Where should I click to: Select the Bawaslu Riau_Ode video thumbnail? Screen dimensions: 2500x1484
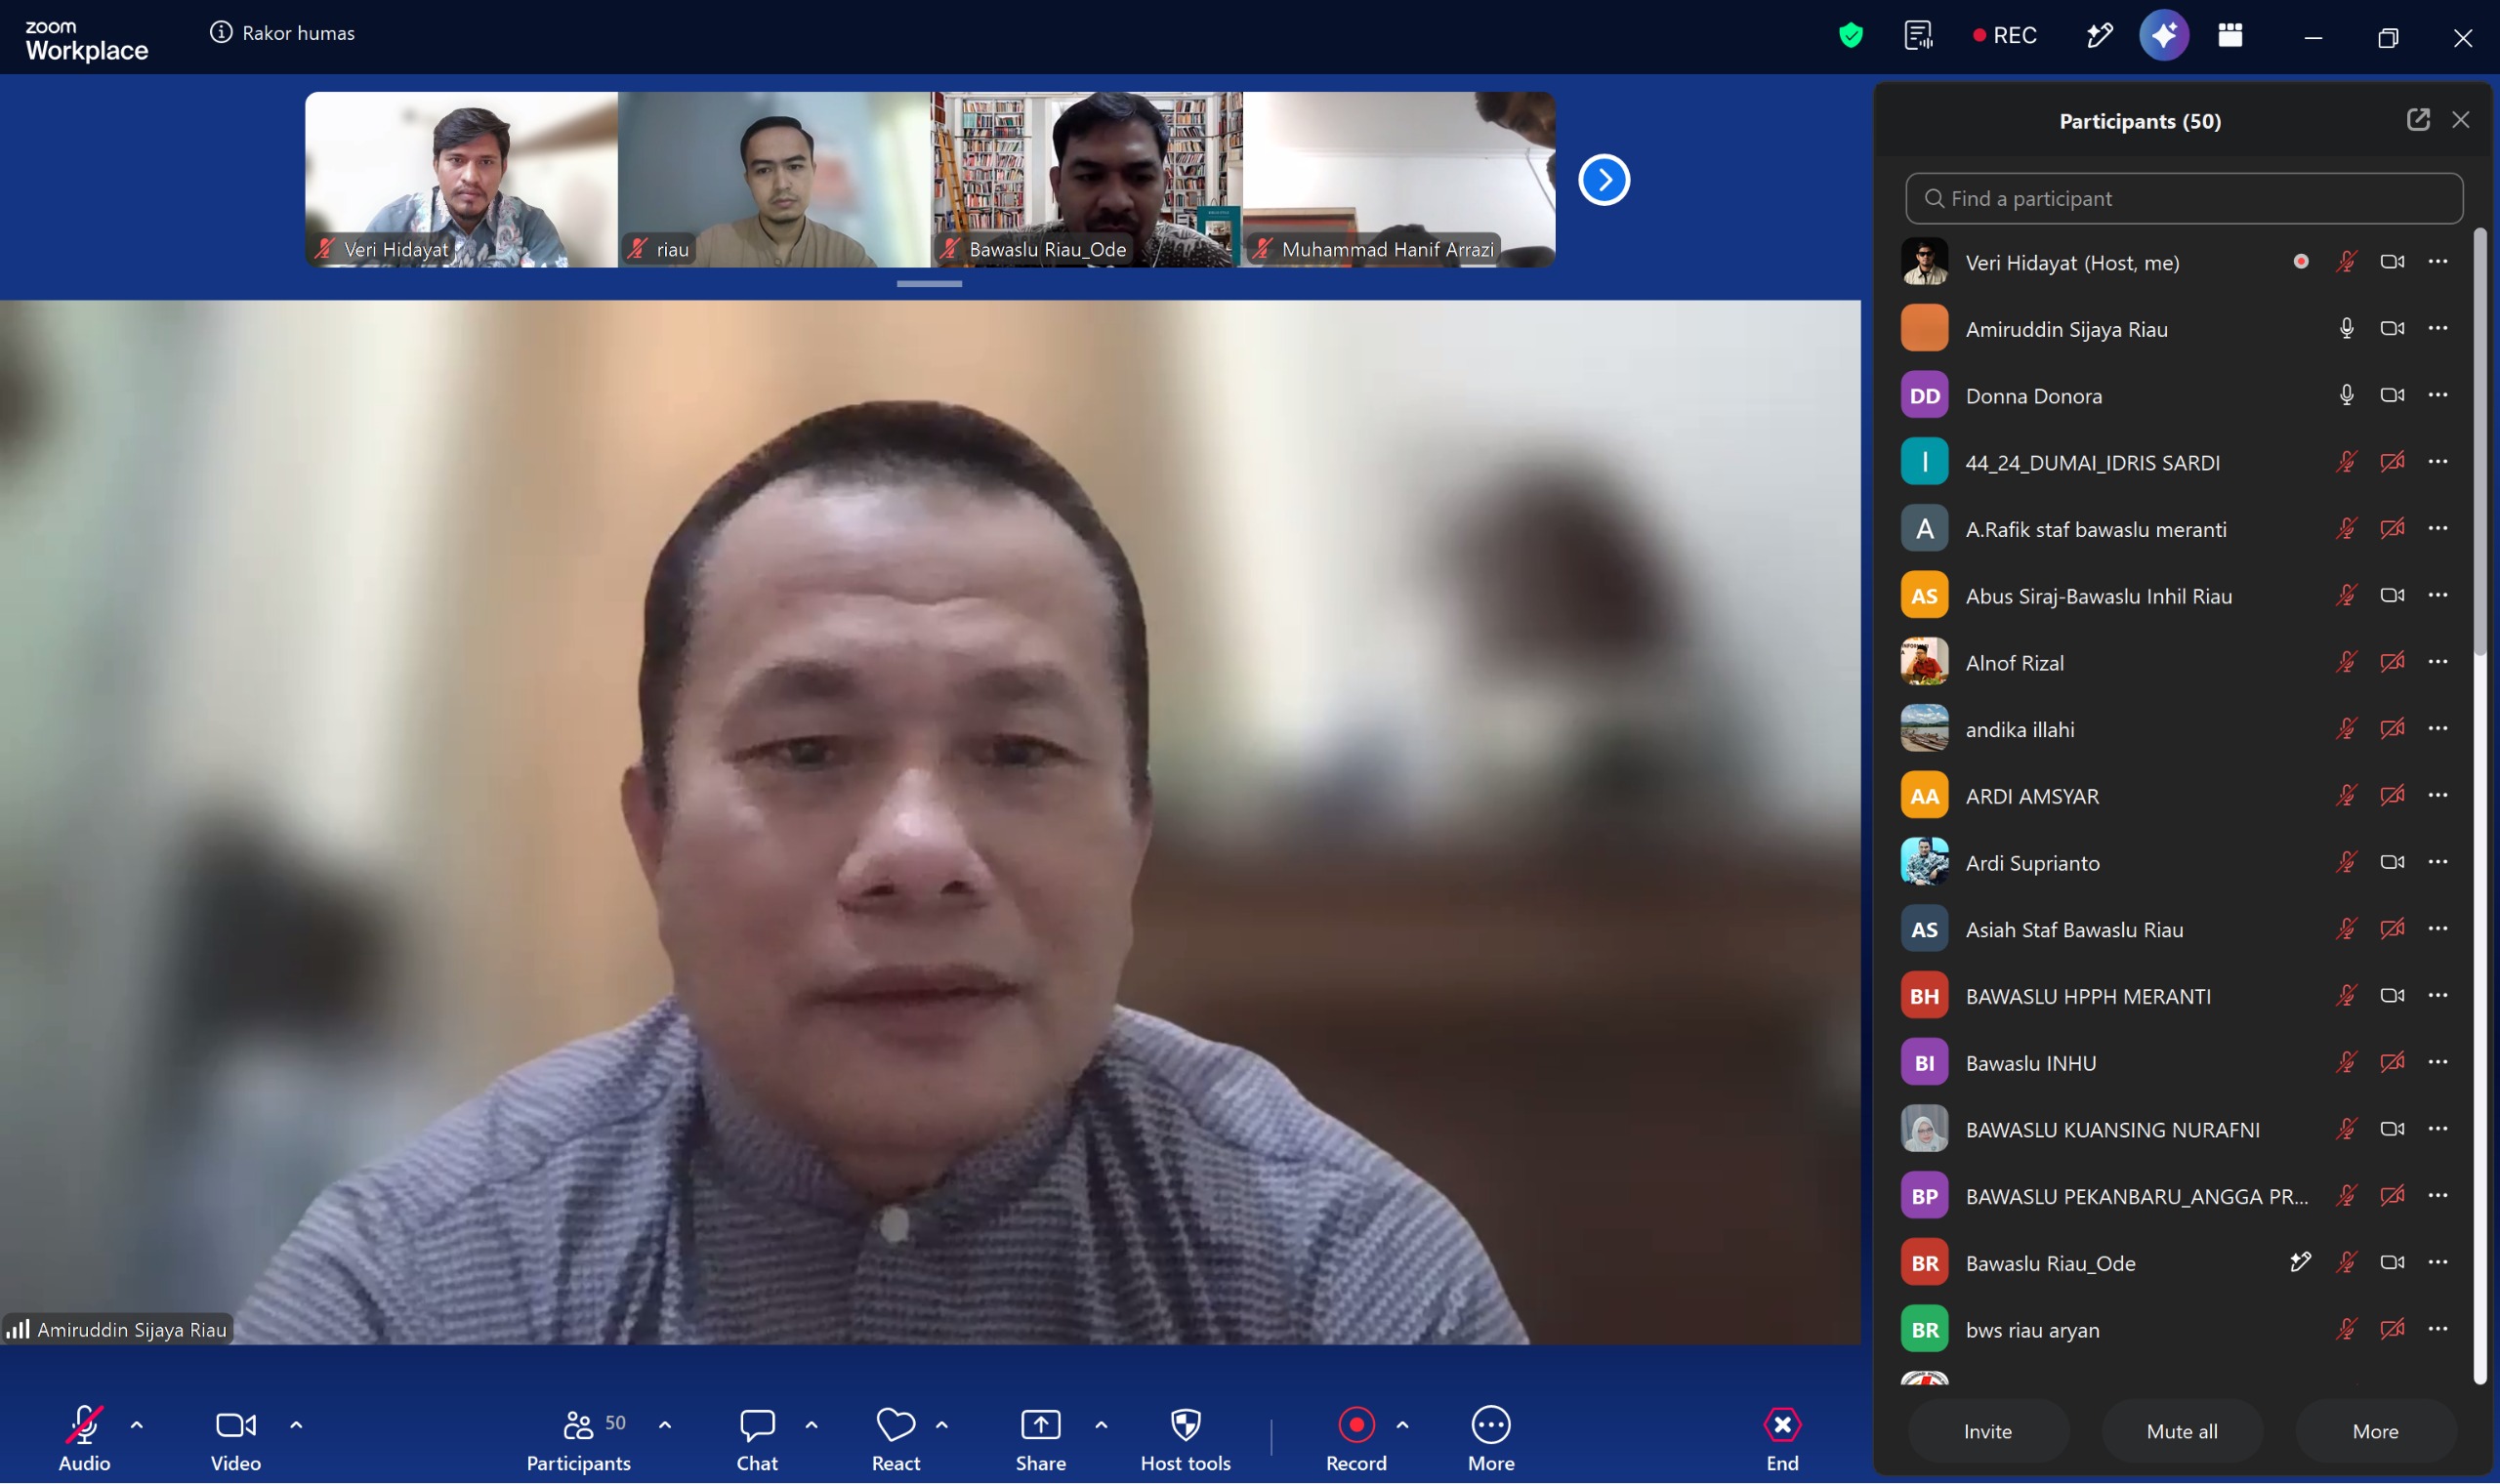click(1087, 180)
